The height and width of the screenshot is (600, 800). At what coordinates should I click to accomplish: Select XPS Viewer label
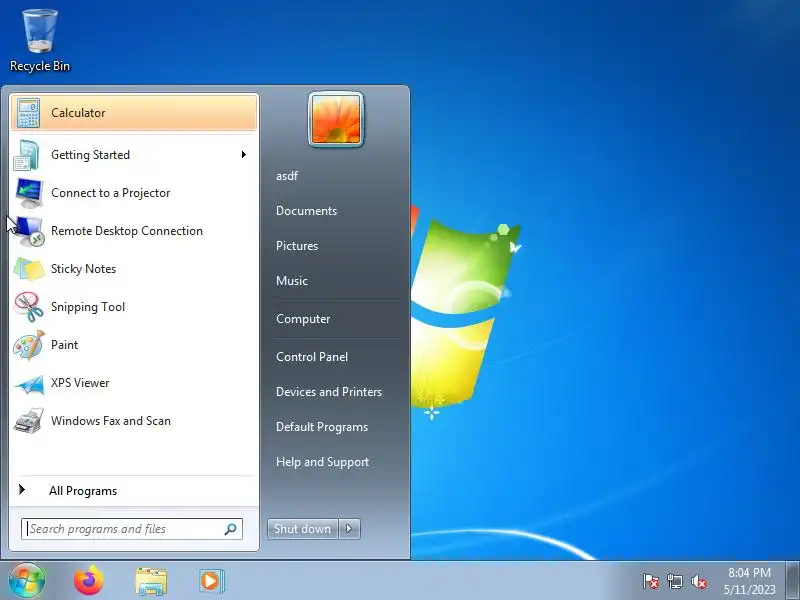coord(80,383)
